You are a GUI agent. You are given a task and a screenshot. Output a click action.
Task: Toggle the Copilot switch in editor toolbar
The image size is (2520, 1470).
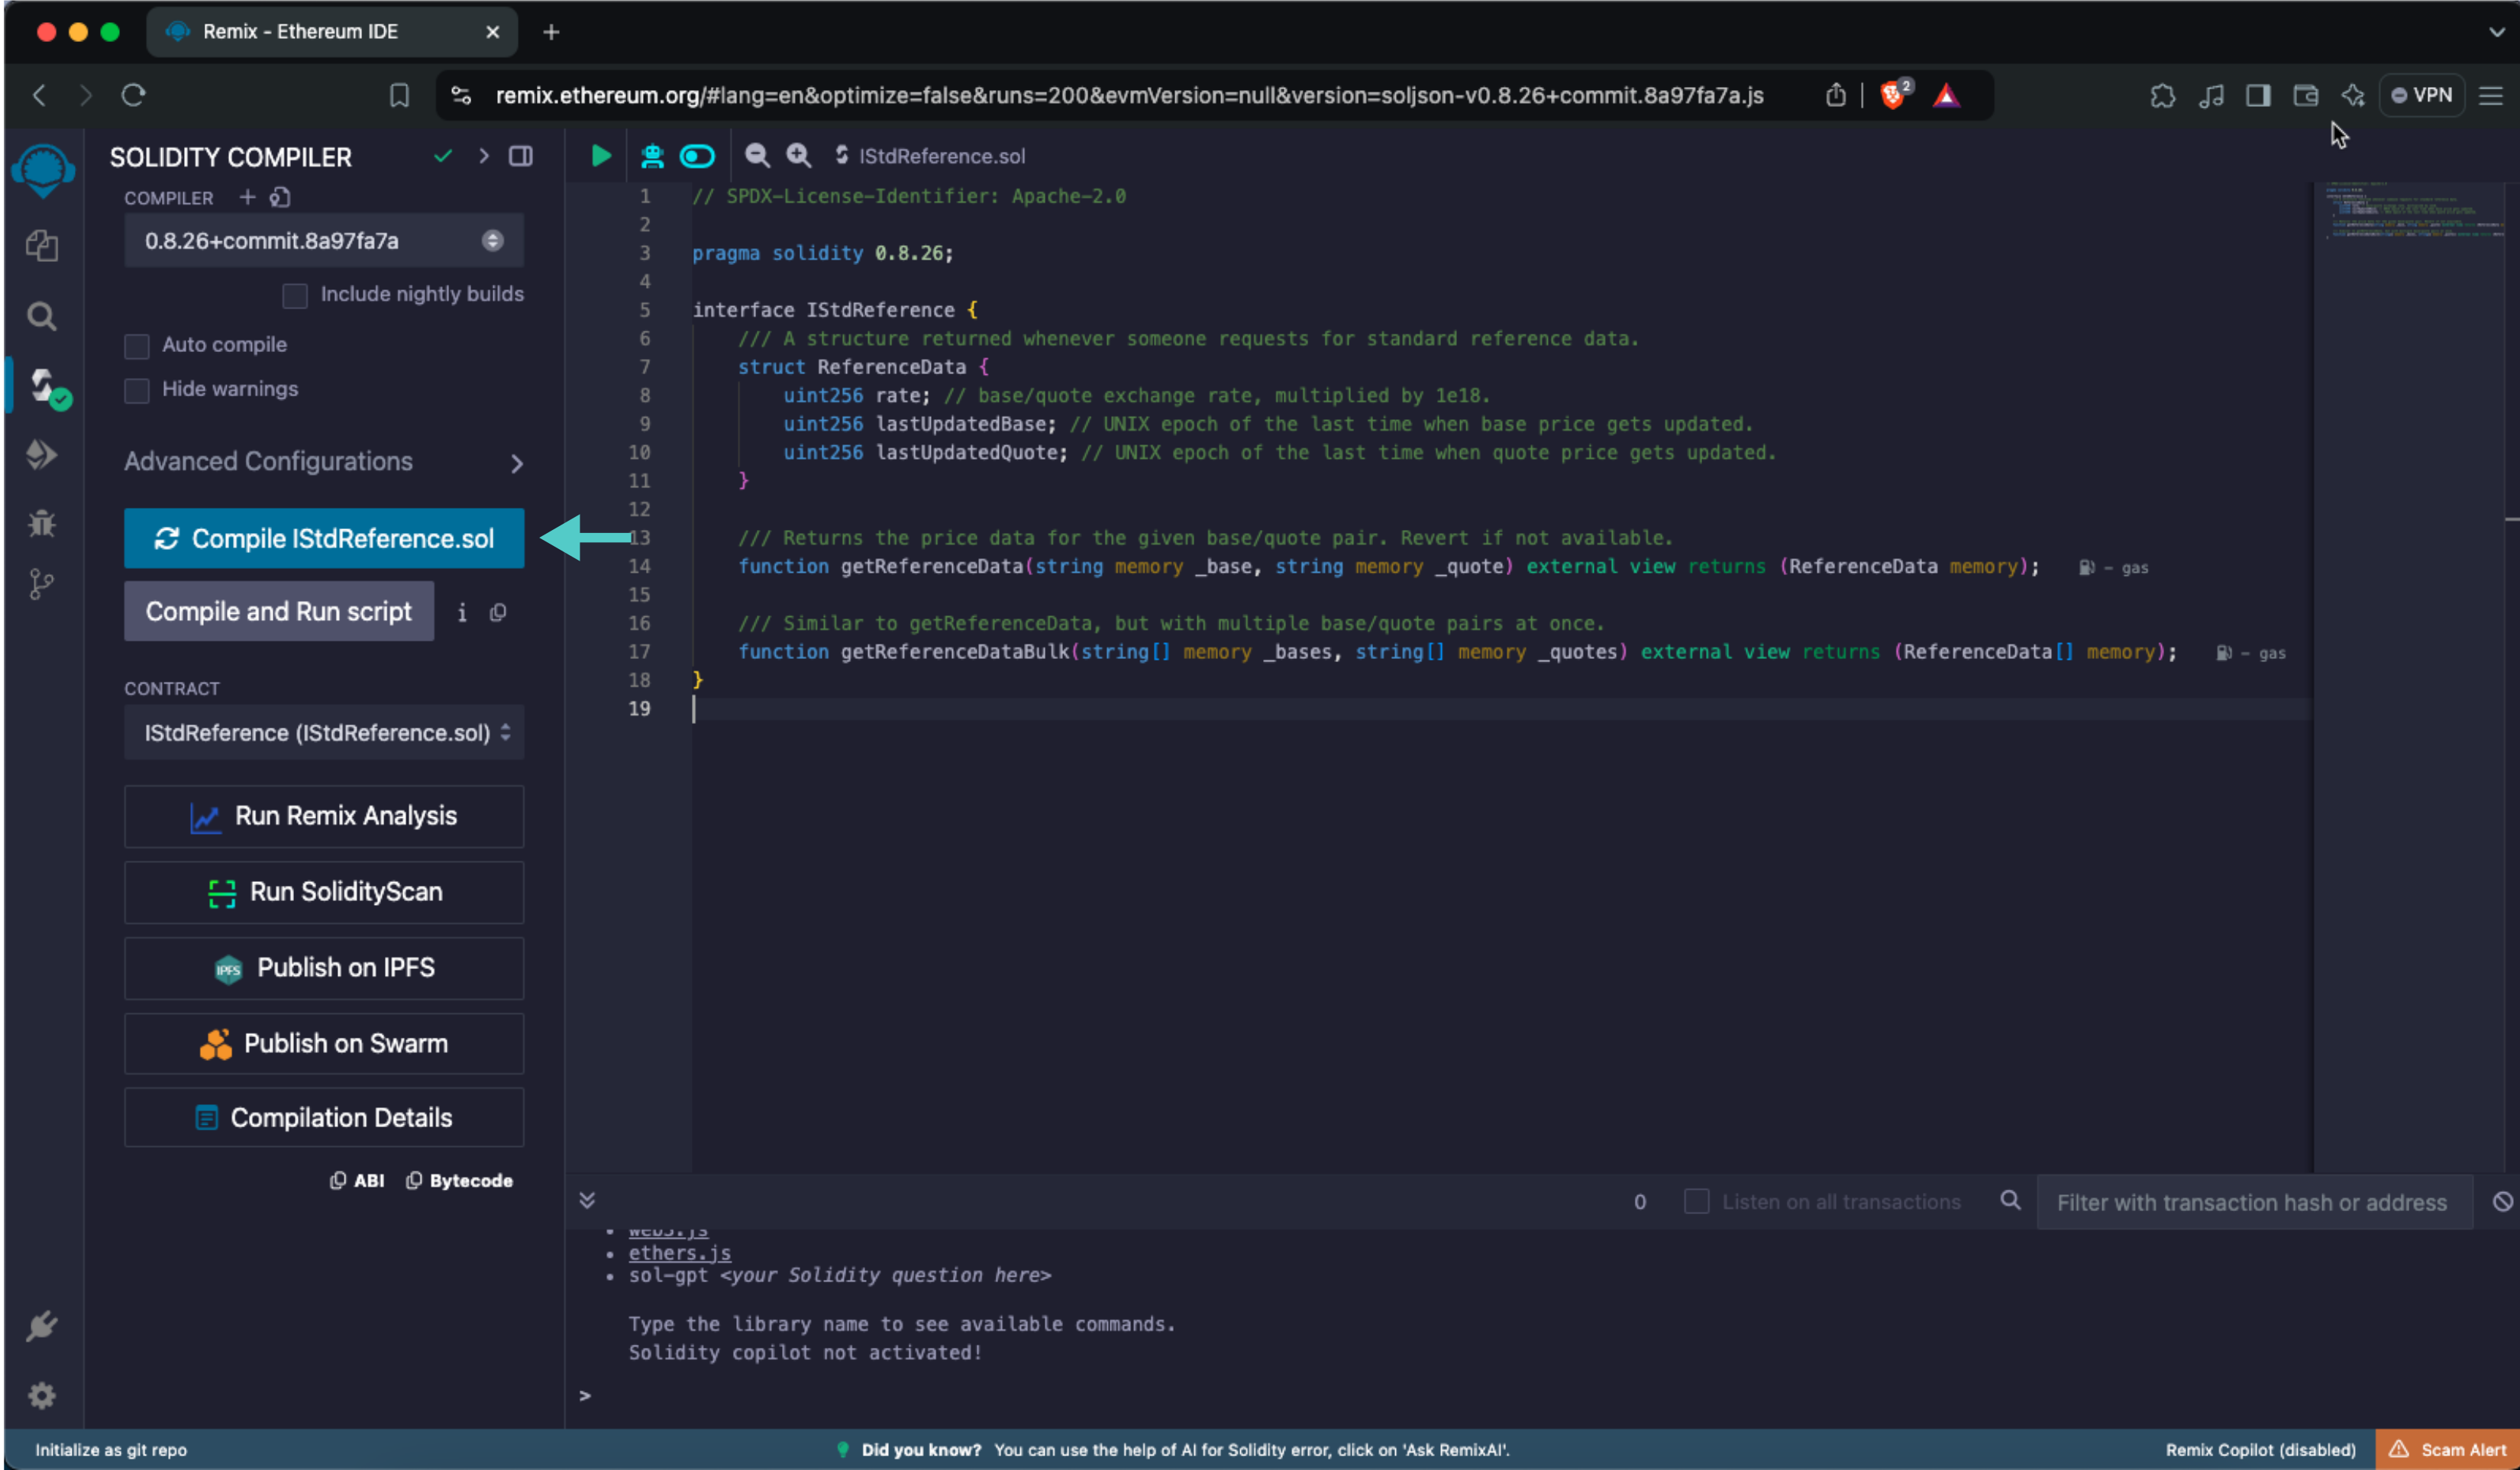coord(697,156)
